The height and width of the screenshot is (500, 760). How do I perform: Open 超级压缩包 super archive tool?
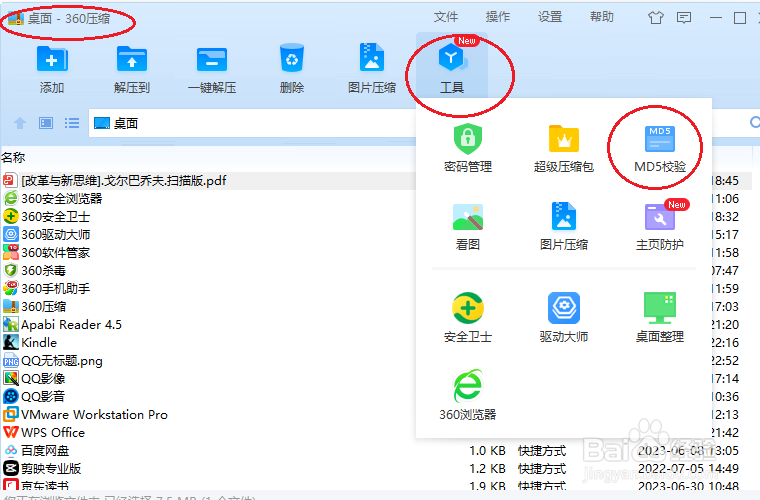click(564, 148)
